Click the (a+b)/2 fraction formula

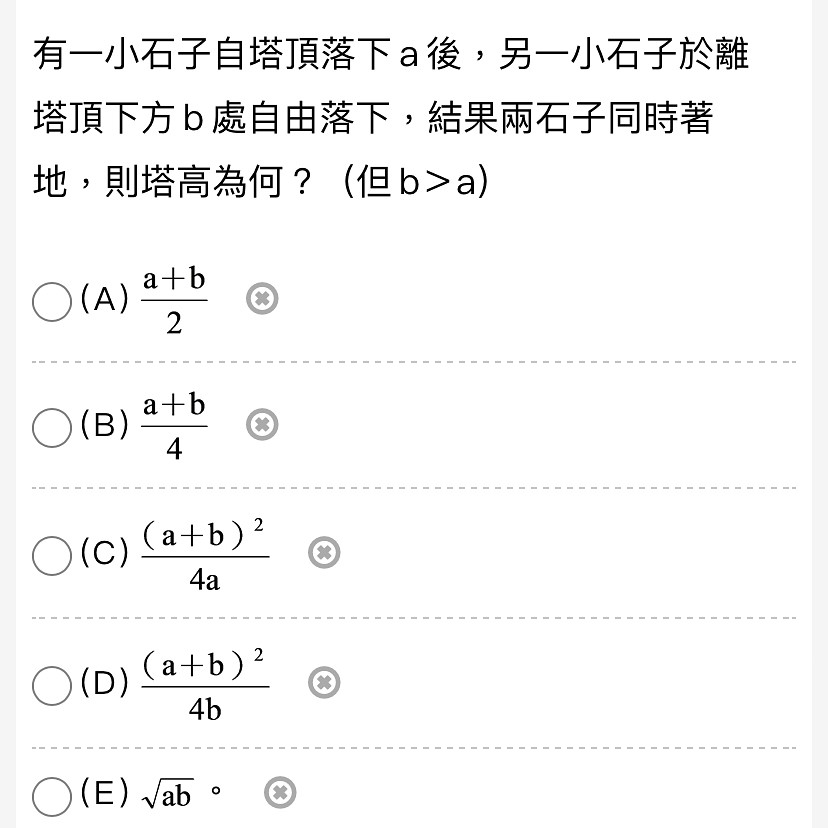(x=174, y=301)
